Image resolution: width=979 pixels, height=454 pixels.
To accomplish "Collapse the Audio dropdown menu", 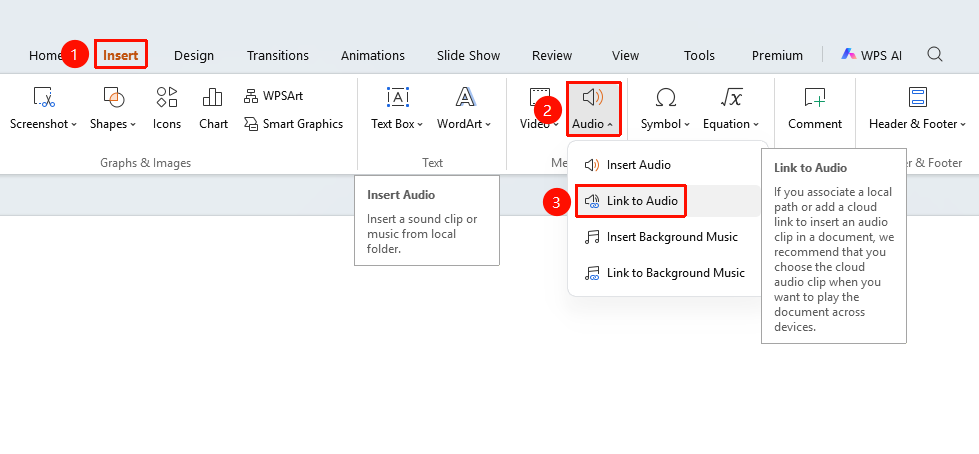I will tap(609, 124).
